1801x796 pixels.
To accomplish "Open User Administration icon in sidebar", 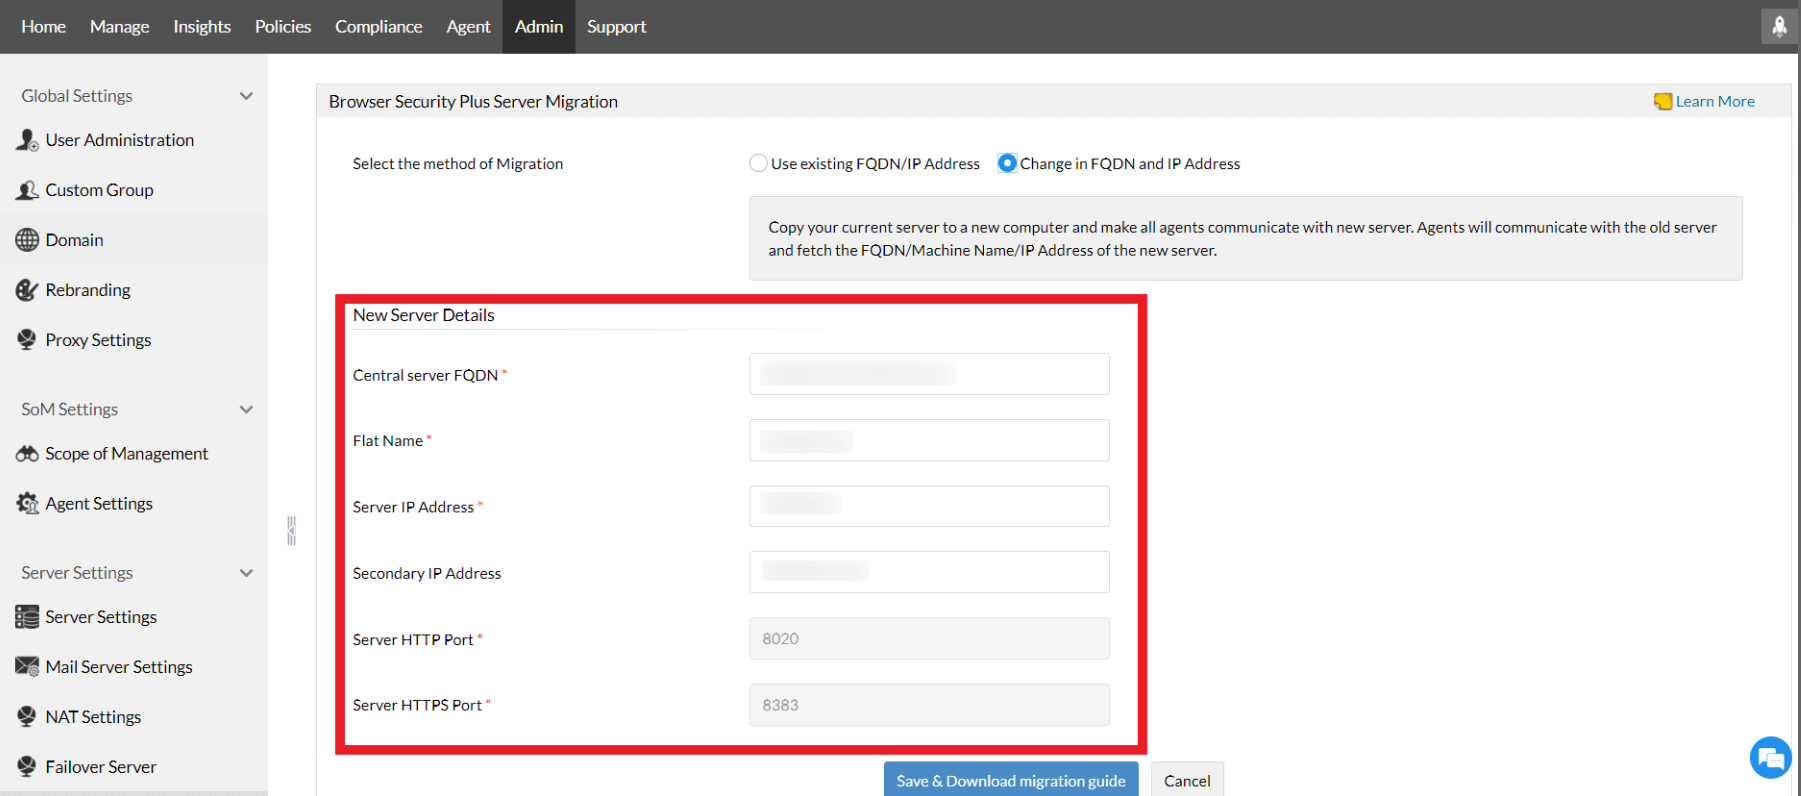I will click(x=27, y=140).
